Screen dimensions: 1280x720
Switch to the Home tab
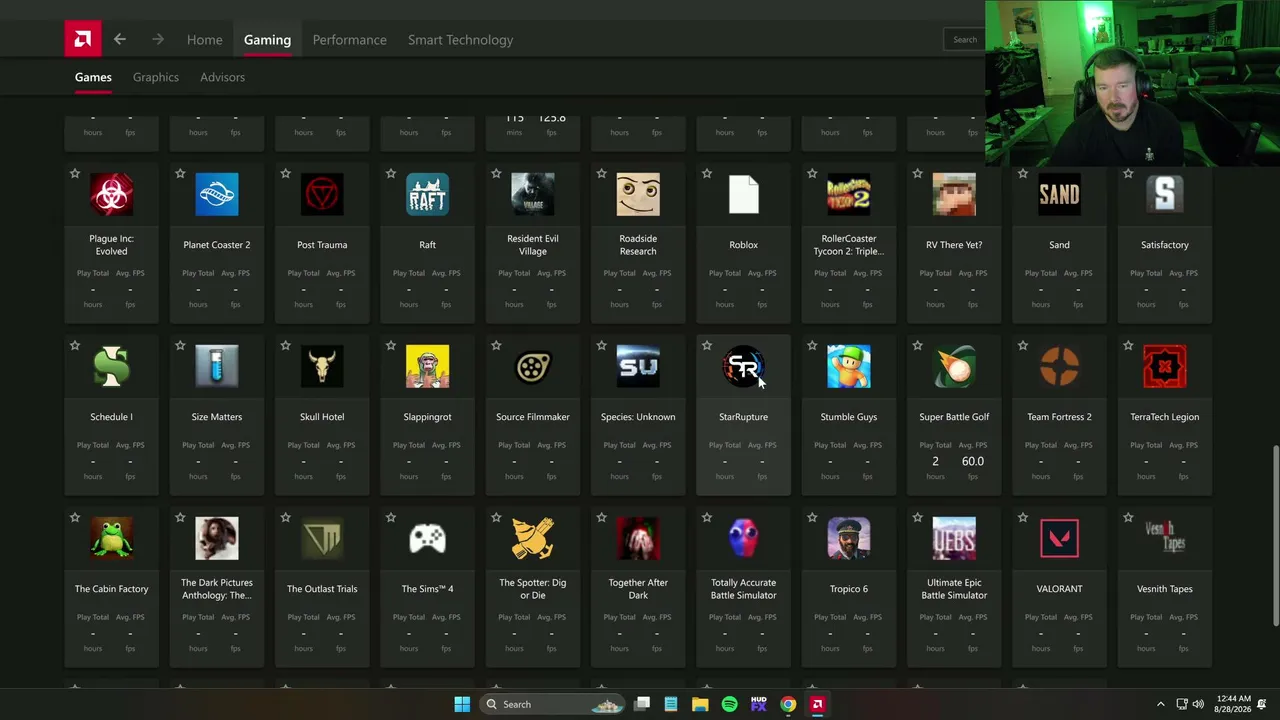(x=204, y=40)
